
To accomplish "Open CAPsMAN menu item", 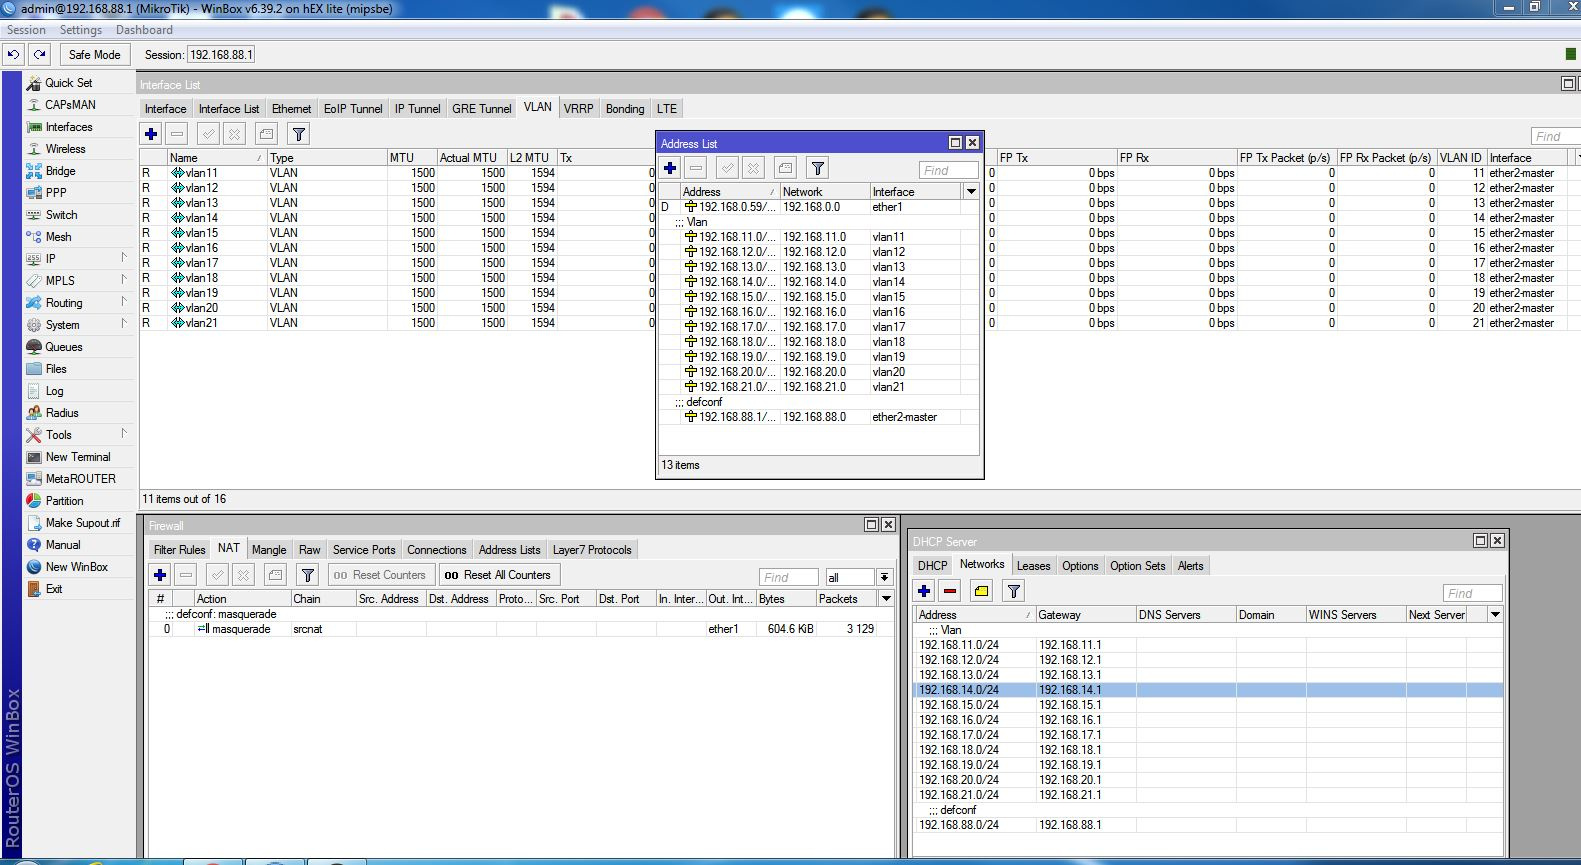I will click(x=70, y=105).
